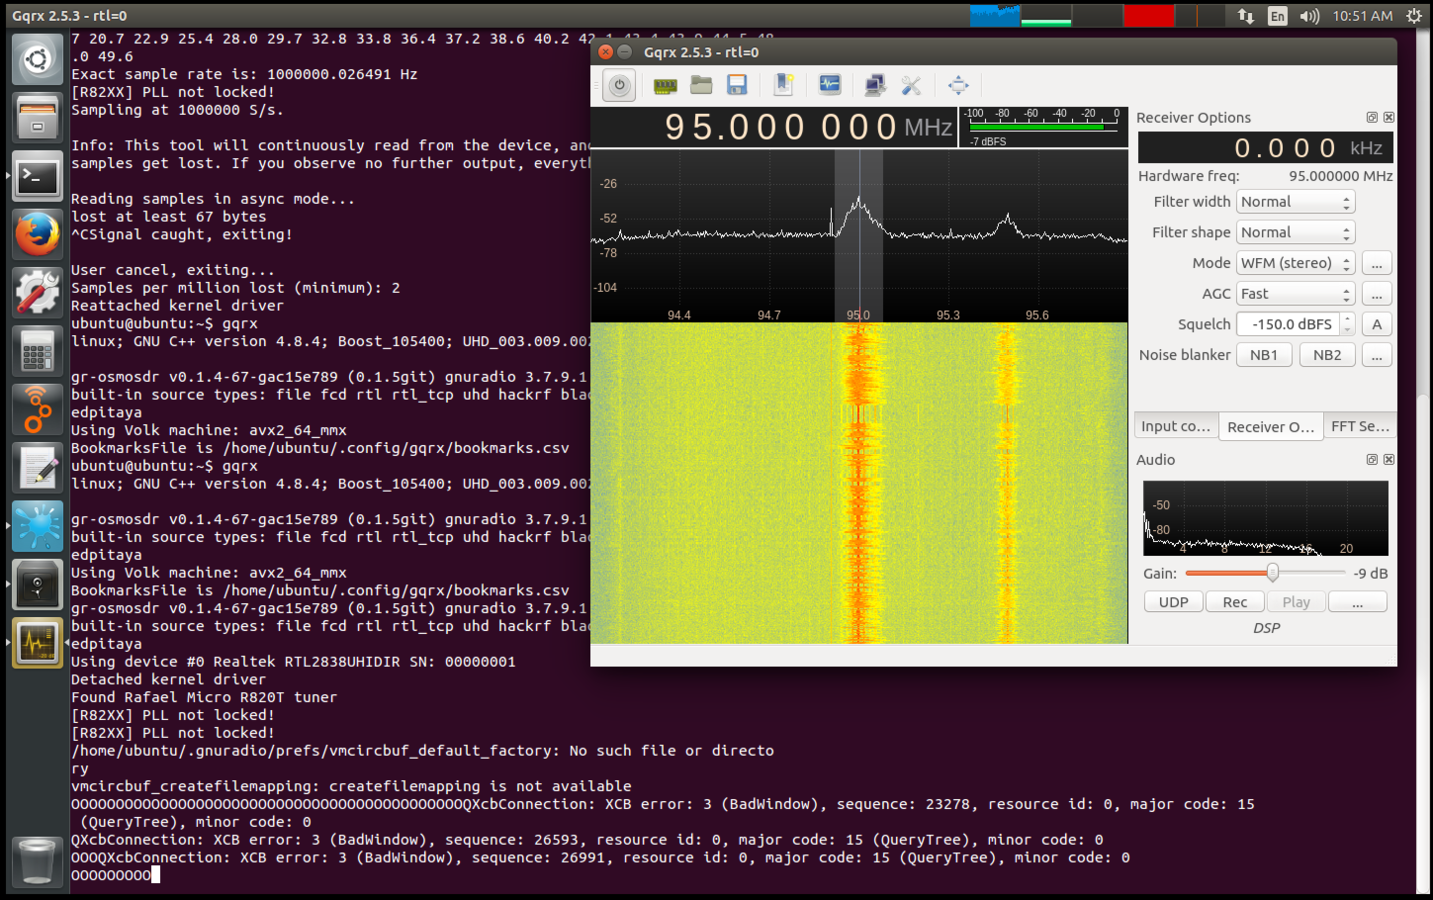The width and height of the screenshot is (1433, 900).
Task: Open the blue splash launcher icon
Action: (37, 526)
